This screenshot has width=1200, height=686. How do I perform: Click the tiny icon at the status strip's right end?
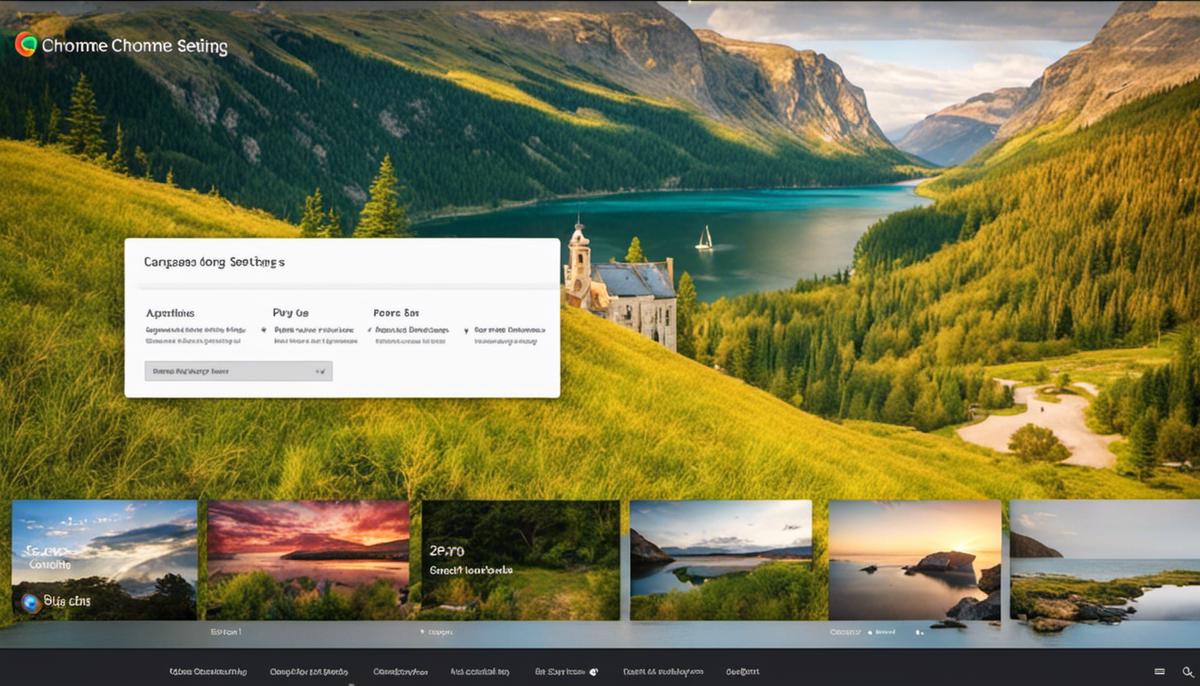pos(918,631)
